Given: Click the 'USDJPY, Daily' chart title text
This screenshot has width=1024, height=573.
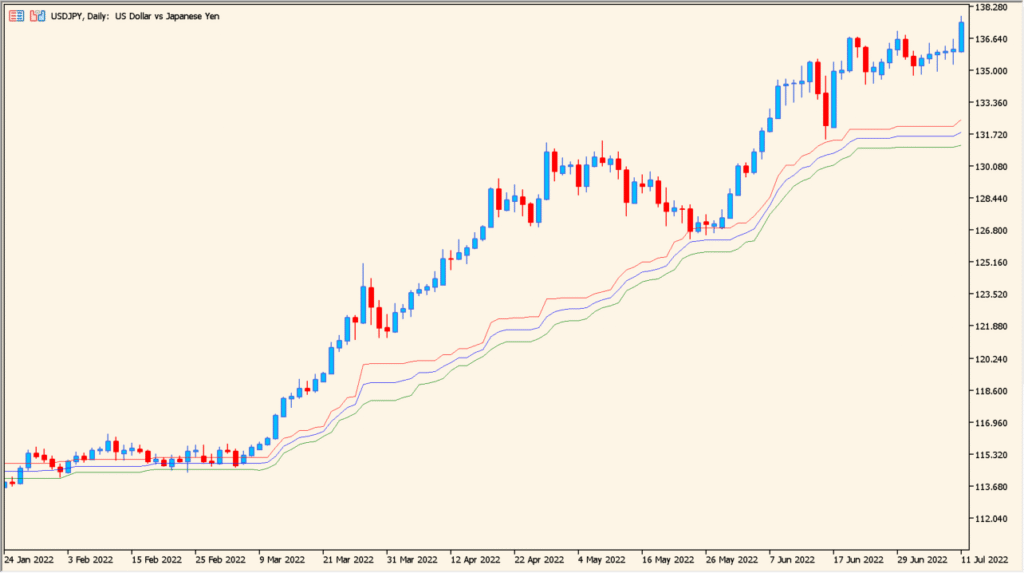Looking at the screenshot, I should [80, 16].
